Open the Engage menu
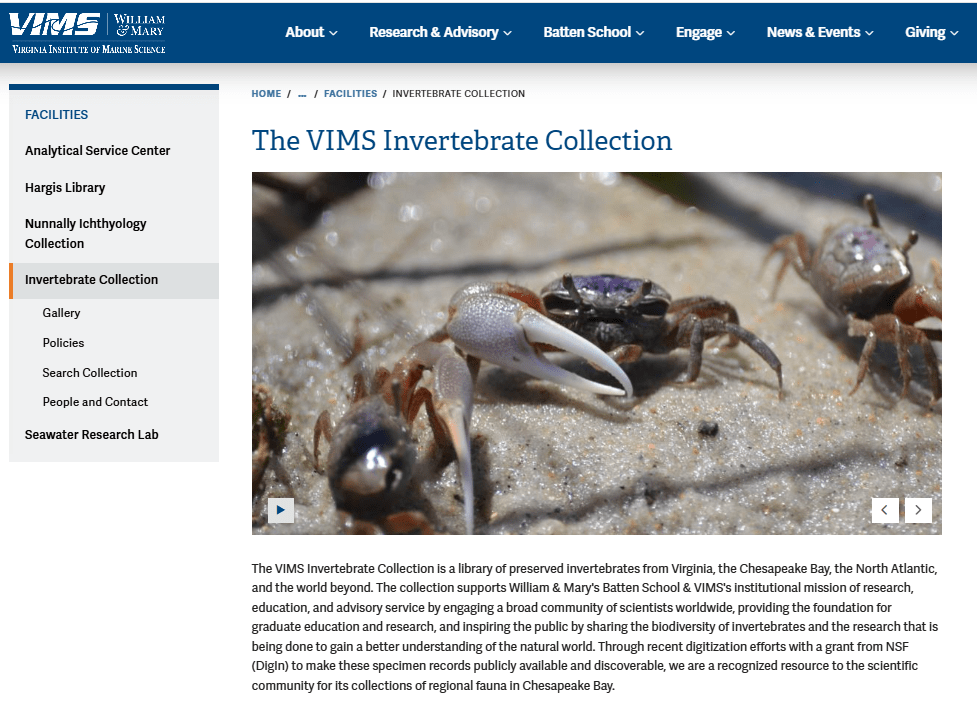This screenshot has width=977, height=703. pyautogui.click(x=704, y=32)
